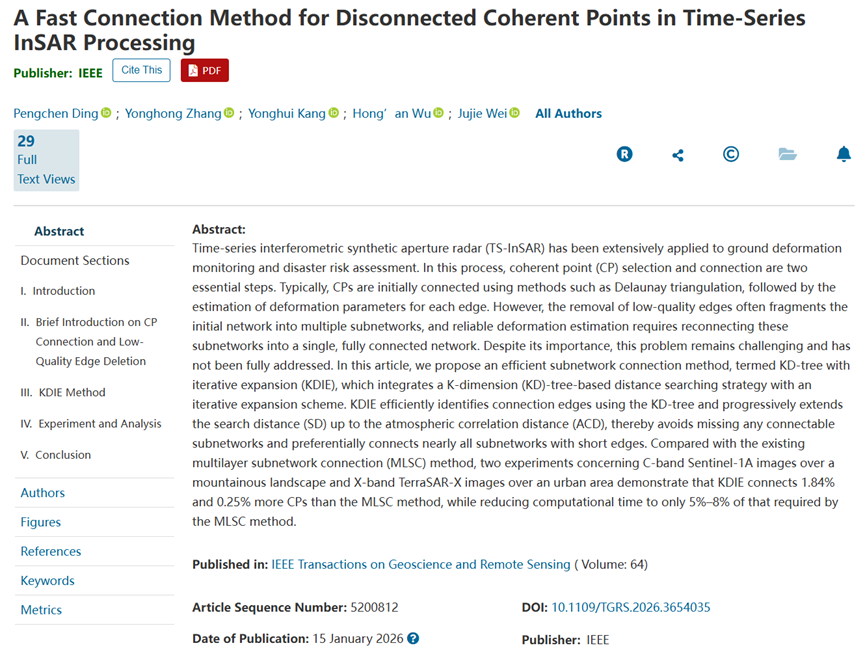The width and height of the screenshot is (865, 652).
Task: Open Yonghong Zhang's ORCID icon
Action: pos(229,113)
